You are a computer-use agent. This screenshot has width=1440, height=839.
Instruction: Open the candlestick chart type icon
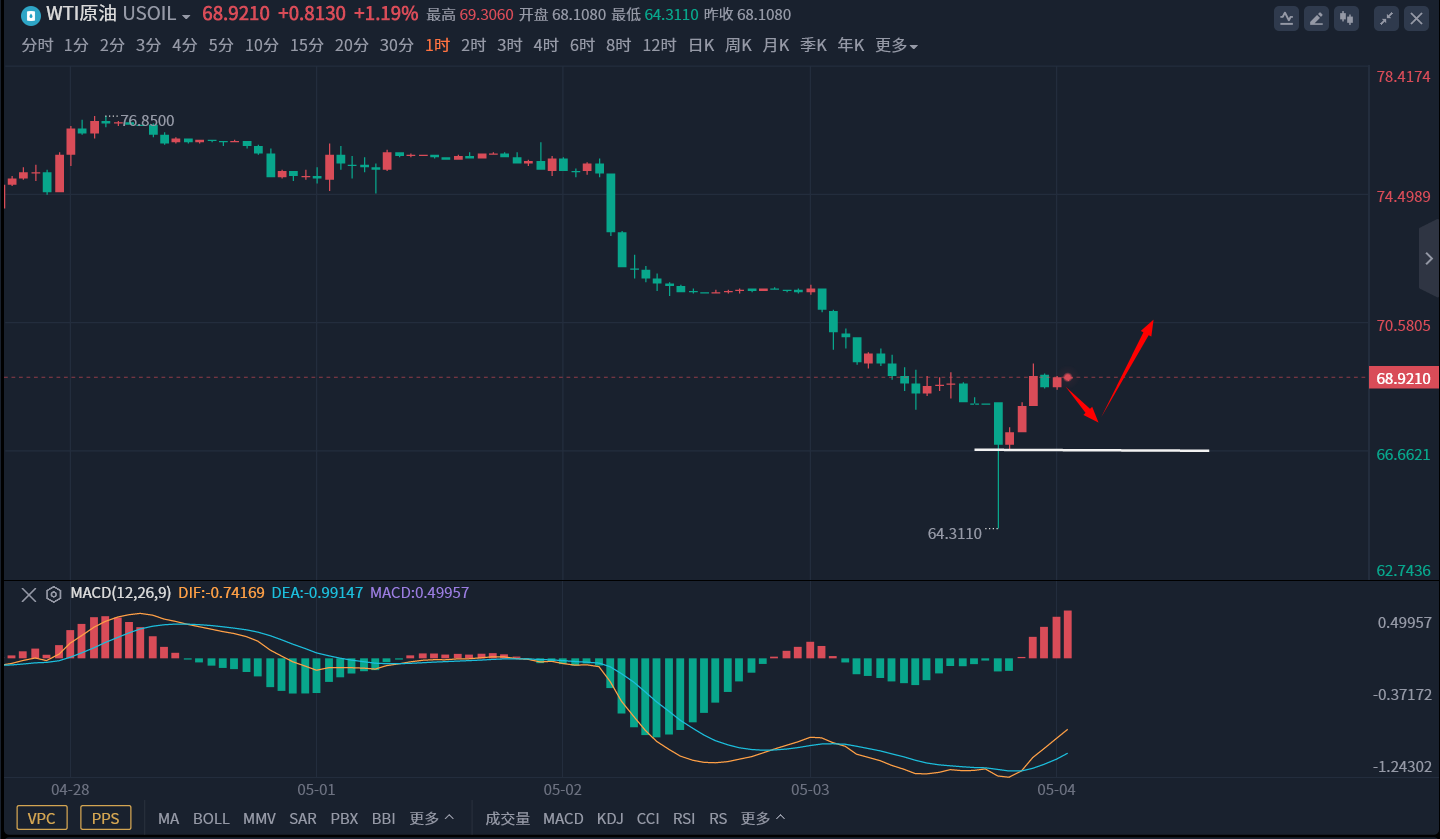click(x=1347, y=18)
